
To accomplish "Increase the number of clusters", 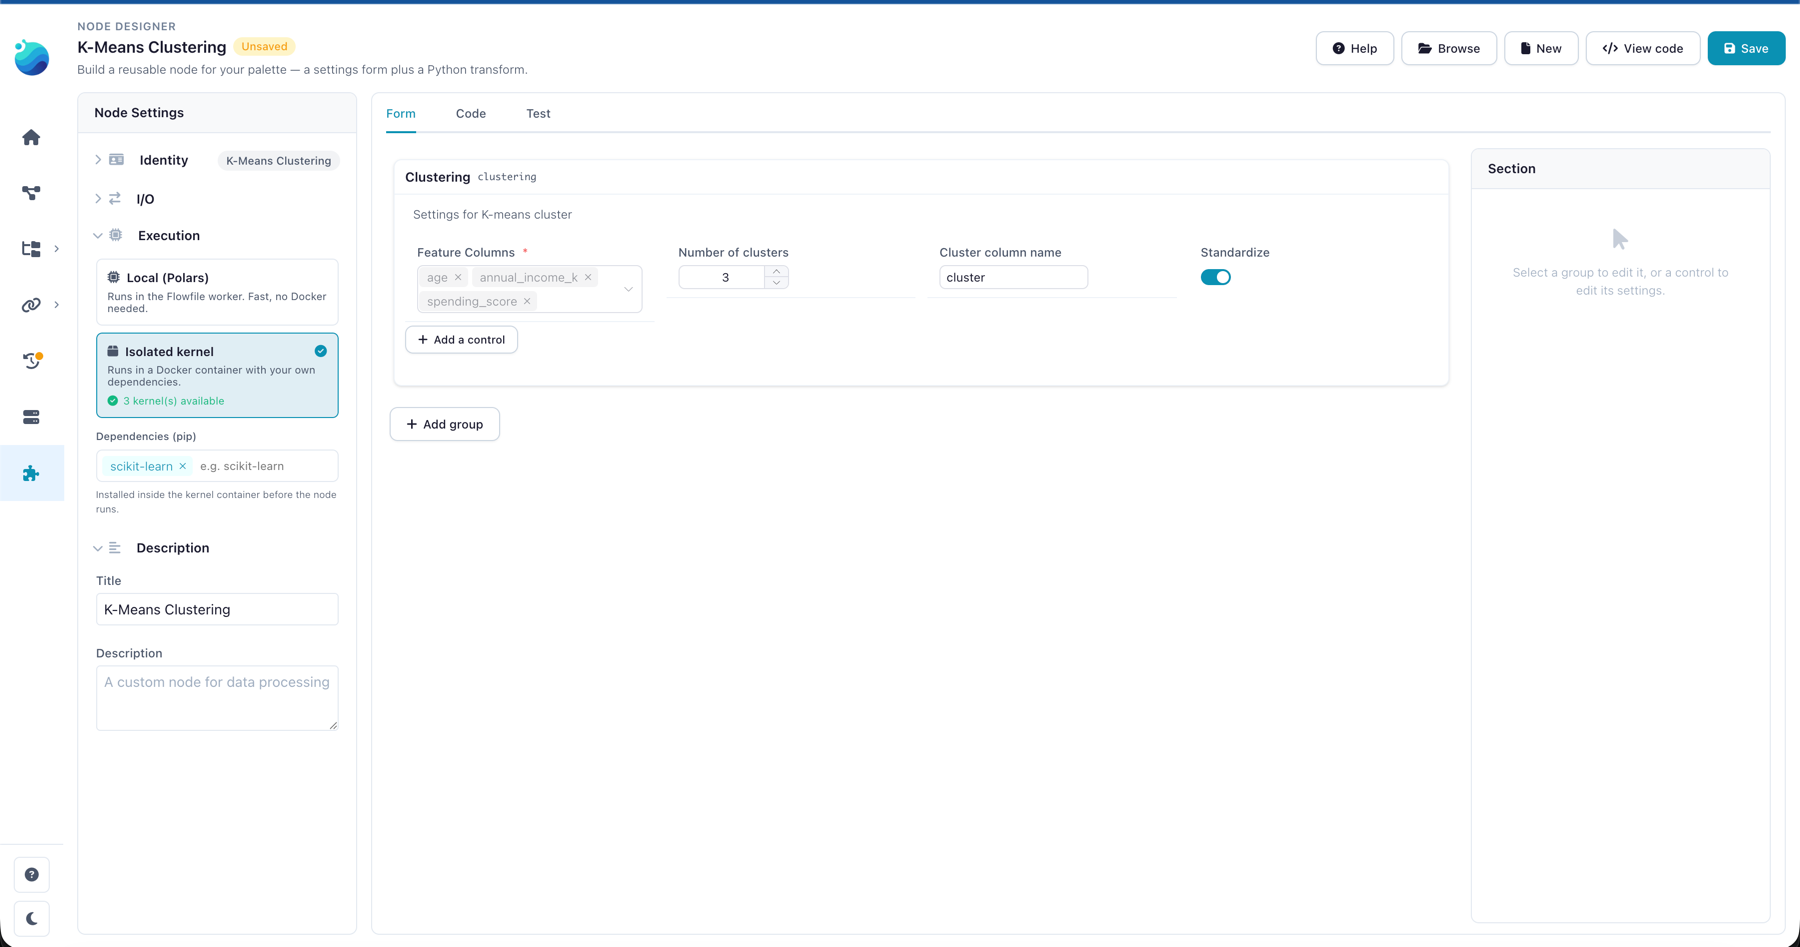I will pyautogui.click(x=777, y=271).
